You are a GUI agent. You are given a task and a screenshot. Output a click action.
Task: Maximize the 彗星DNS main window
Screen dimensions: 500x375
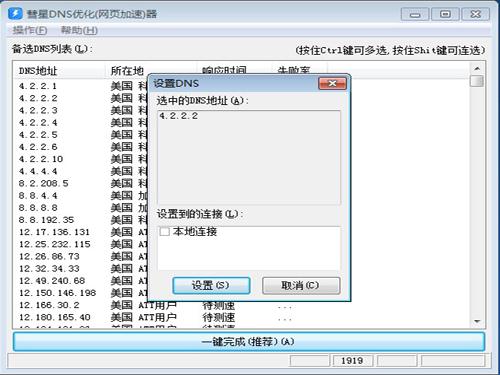(445, 14)
